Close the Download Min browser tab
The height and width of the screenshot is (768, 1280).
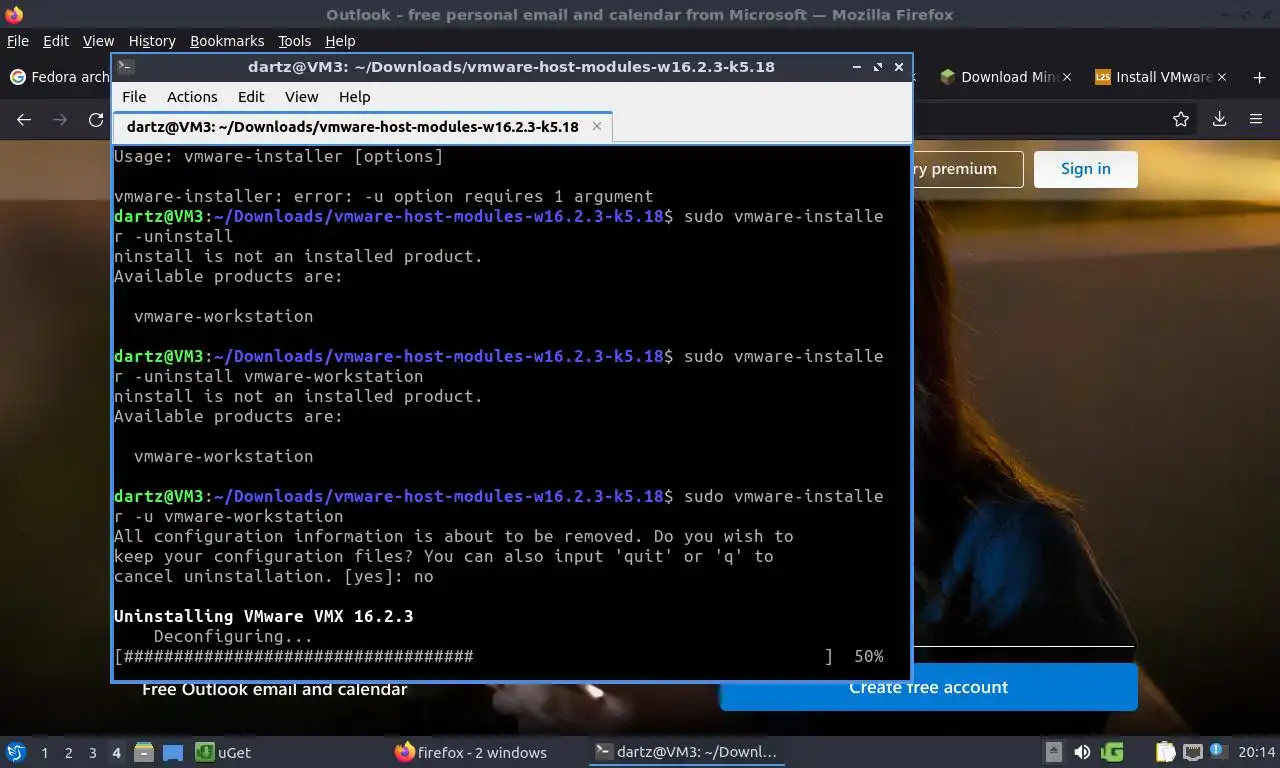(x=1066, y=77)
